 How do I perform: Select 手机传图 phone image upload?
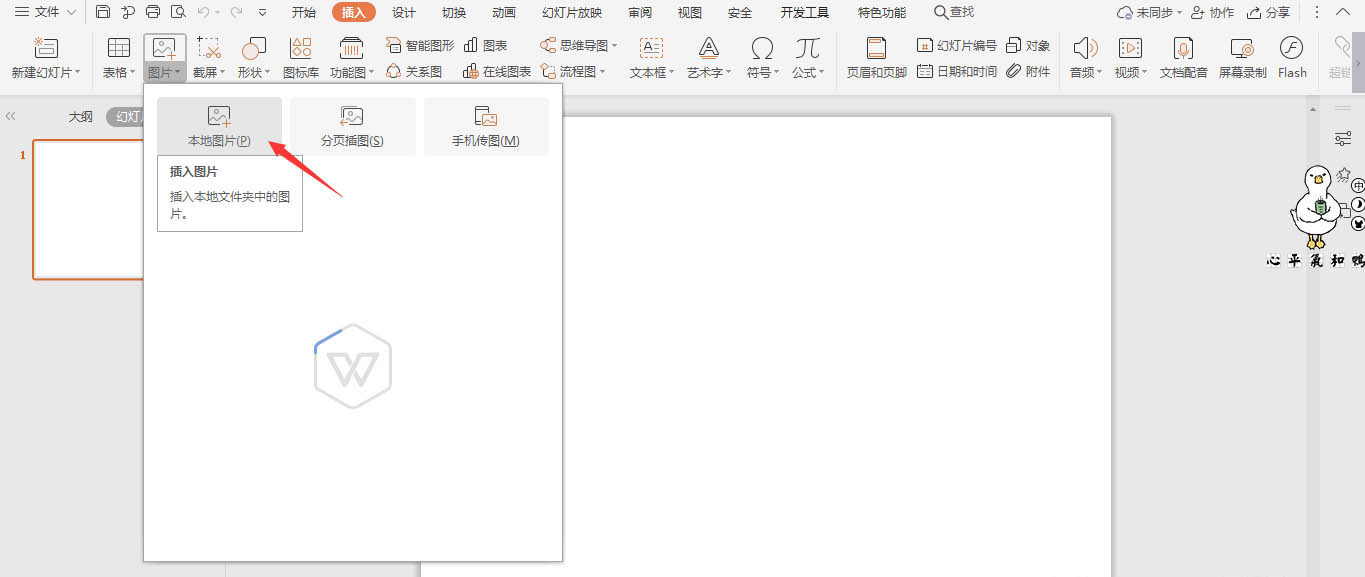486,127
